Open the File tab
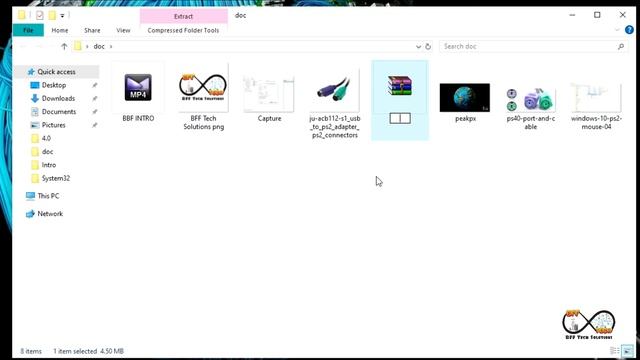The width and height of the screenshot is (640, 360). pyautogui.click(x=28, y=30)
